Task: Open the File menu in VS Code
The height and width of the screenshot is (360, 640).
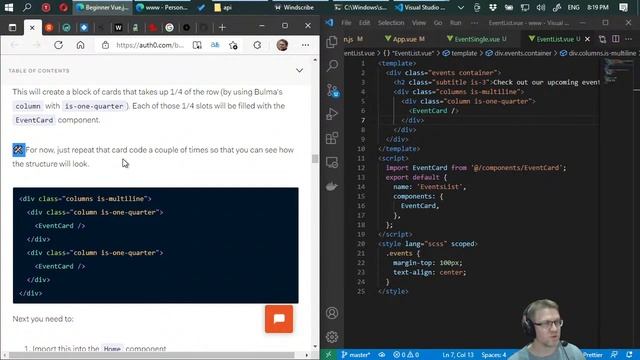Action: (346, 23)
